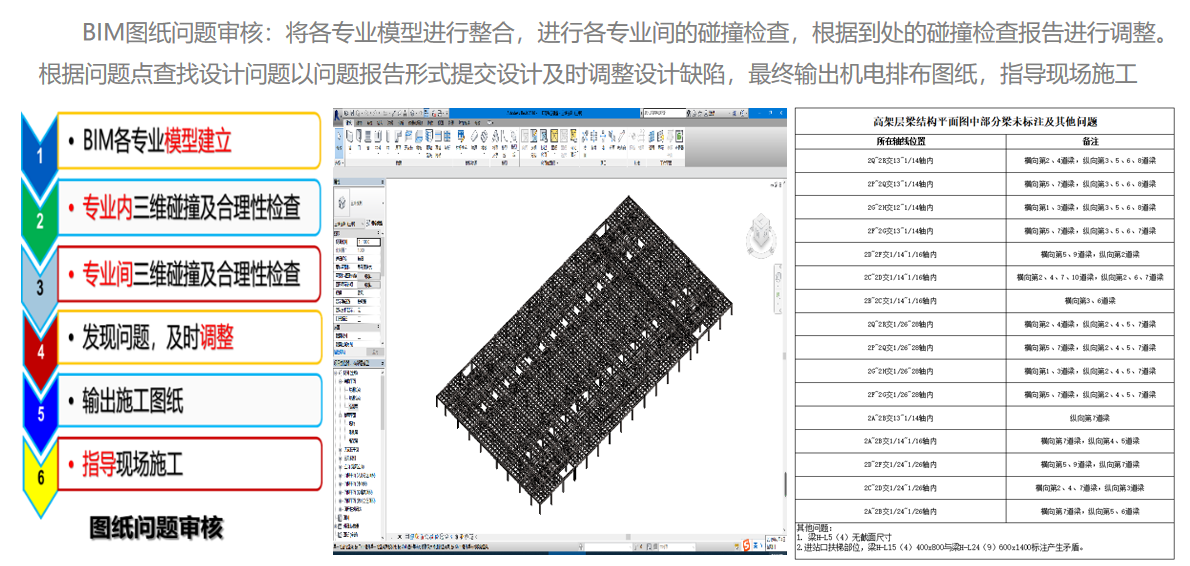Select the Stair tool in the ribbon
Image resolution: width=1190 pixels, height=566 pixels.
coord(484,141)
